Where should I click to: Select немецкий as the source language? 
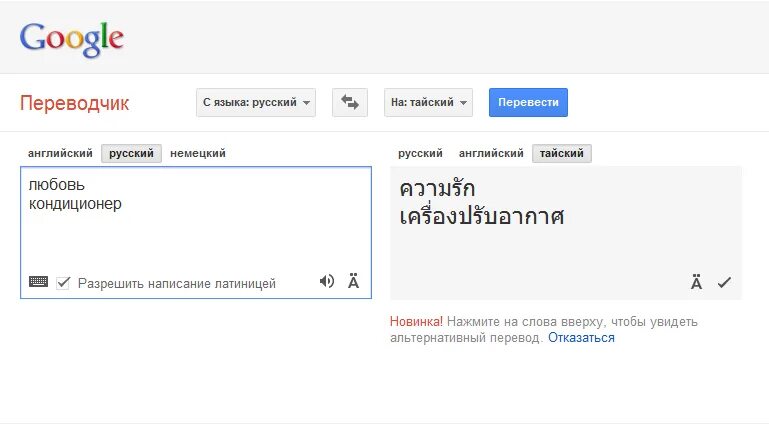197,153
